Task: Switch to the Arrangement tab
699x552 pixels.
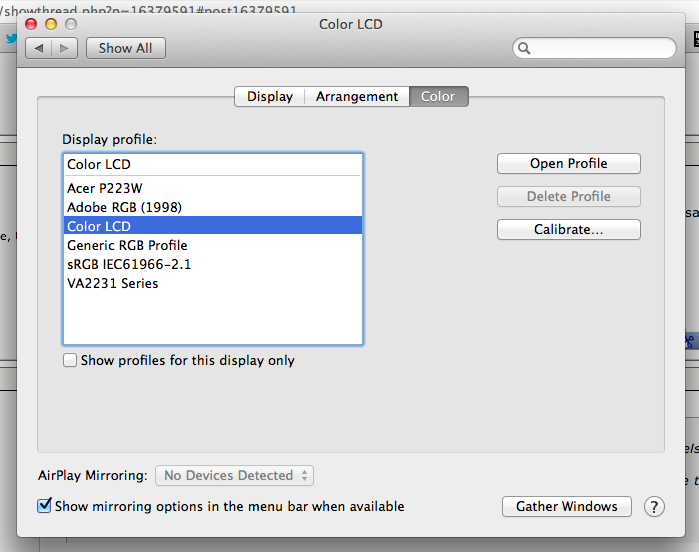Action: (x=357, y=96)
